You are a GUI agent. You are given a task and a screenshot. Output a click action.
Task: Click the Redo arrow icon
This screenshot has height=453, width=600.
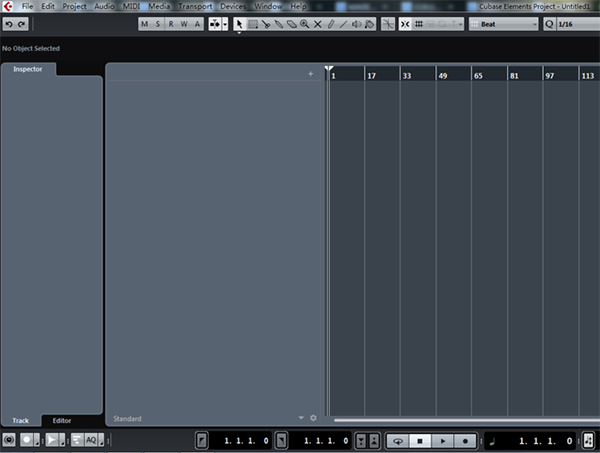pos(22,23)
